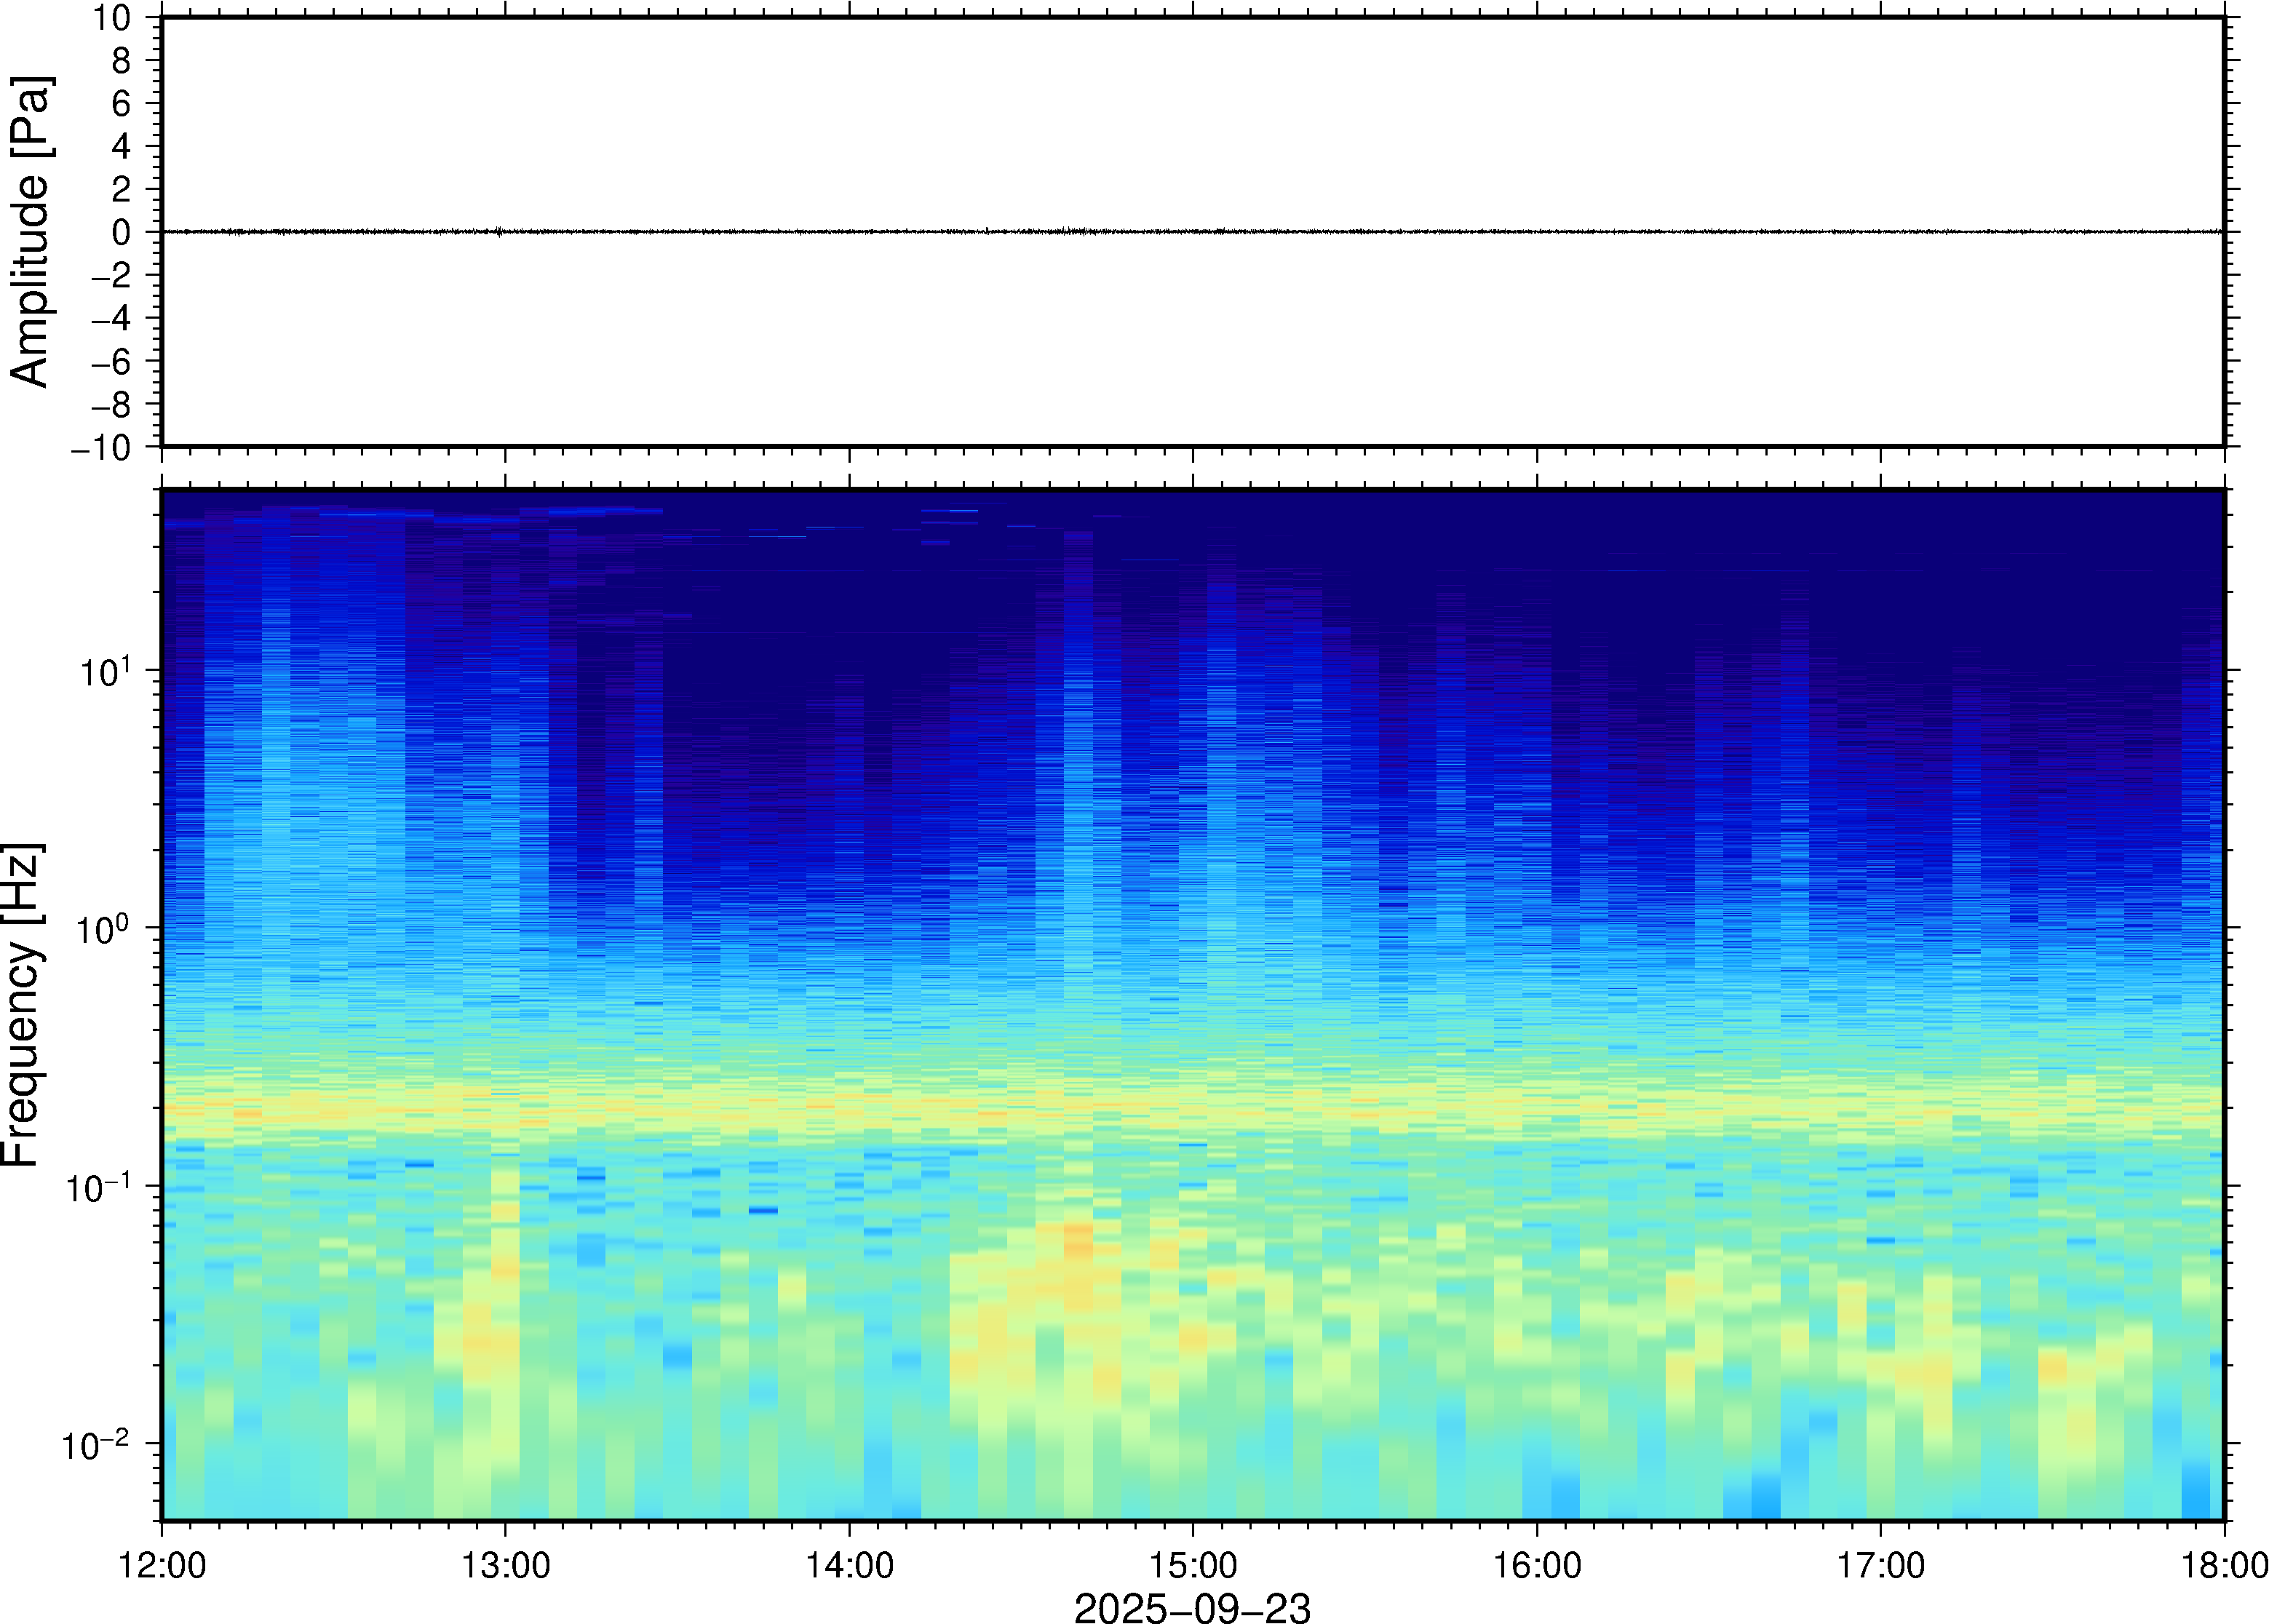Screen dimensions: 2269x1624
Task: Click the 10⁻¹ frequency tick label
Action: (x=98, y=1187)
